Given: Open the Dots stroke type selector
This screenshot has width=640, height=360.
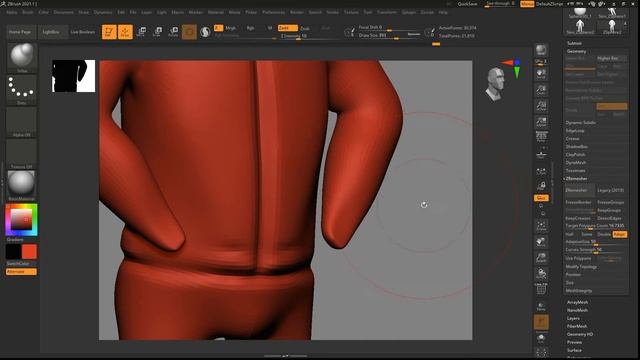Looking at the screenshot, I should tap(22, 89).
